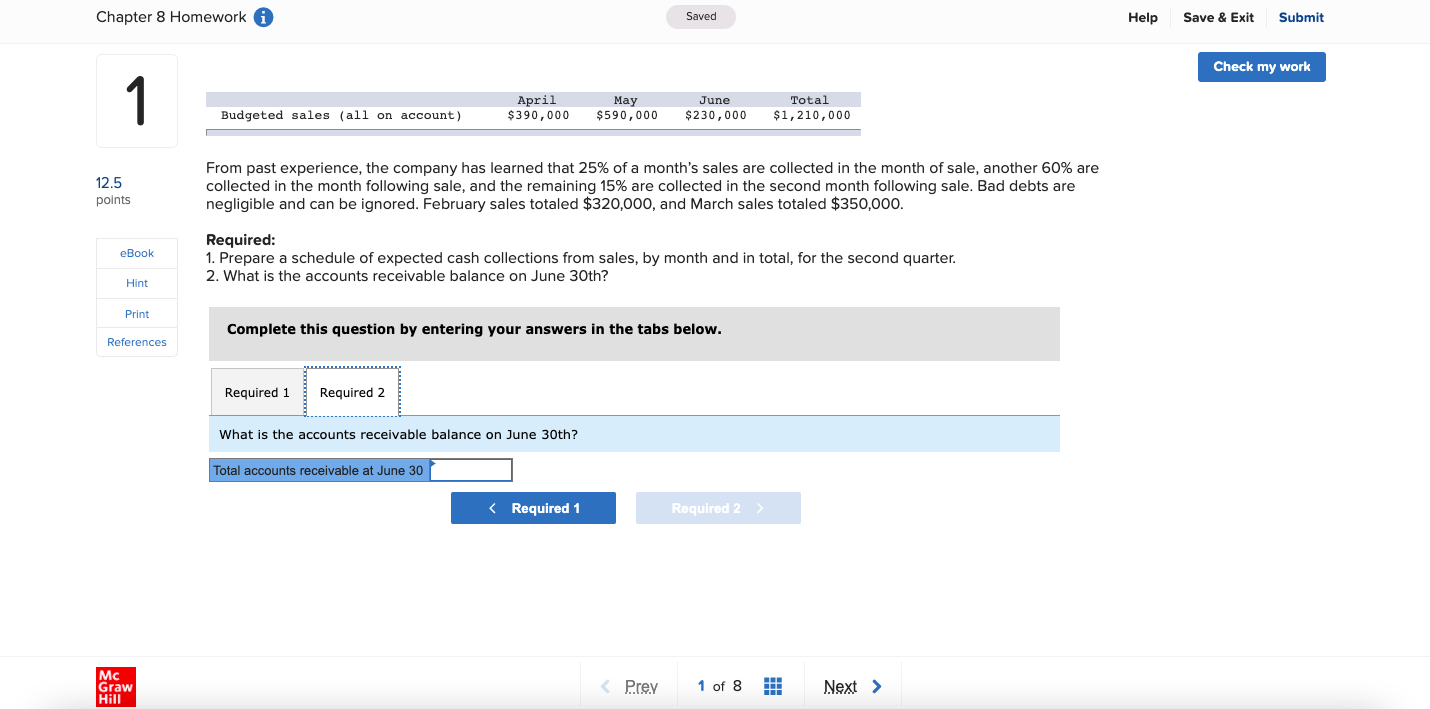
Task: Print the question
Action: (x=137, y=314)
